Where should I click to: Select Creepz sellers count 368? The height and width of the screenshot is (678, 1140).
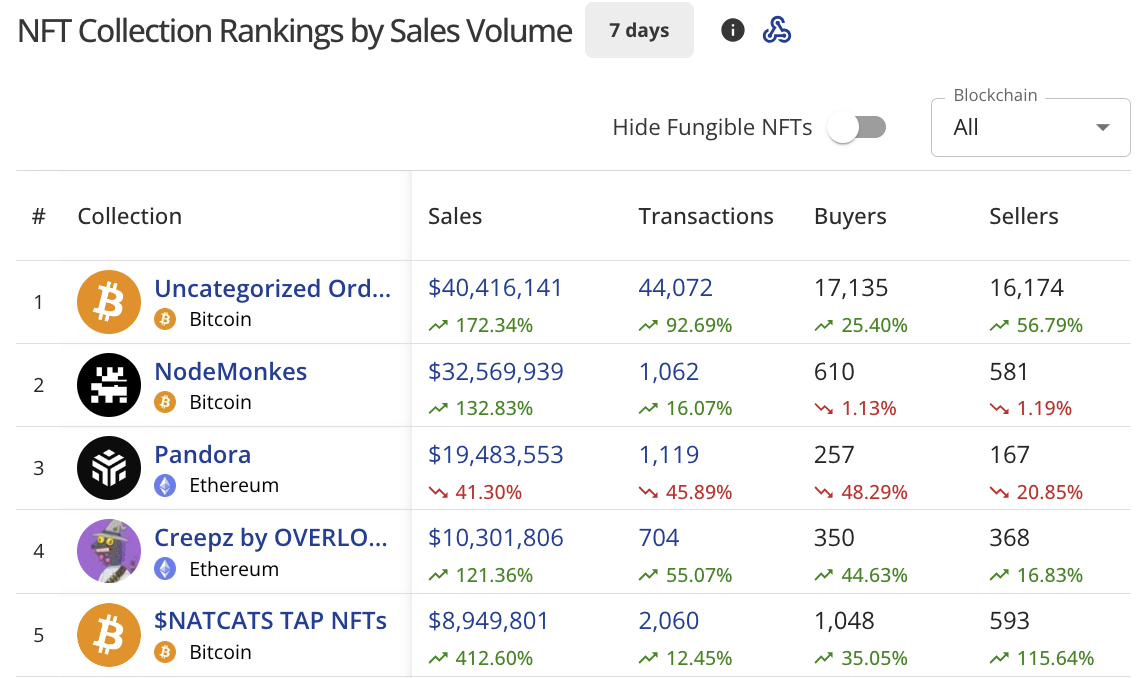pyautogui.click(x=1009, y=538)
